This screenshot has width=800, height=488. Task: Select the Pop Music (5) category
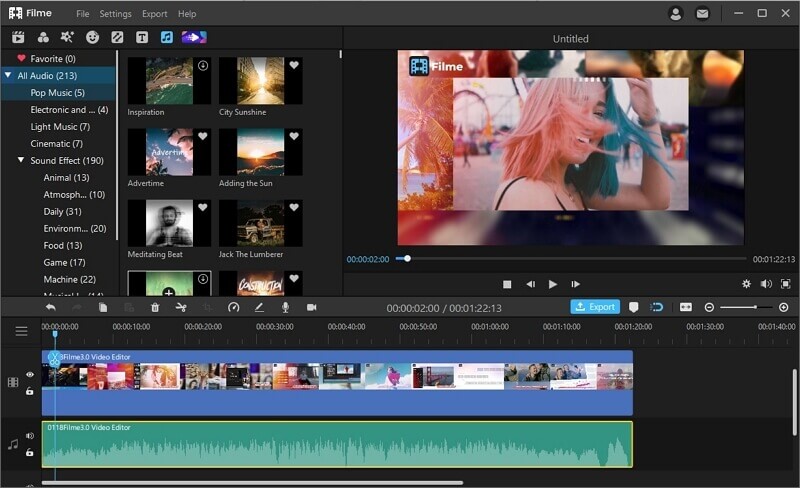pyautogui.click(x=58, y=92)
